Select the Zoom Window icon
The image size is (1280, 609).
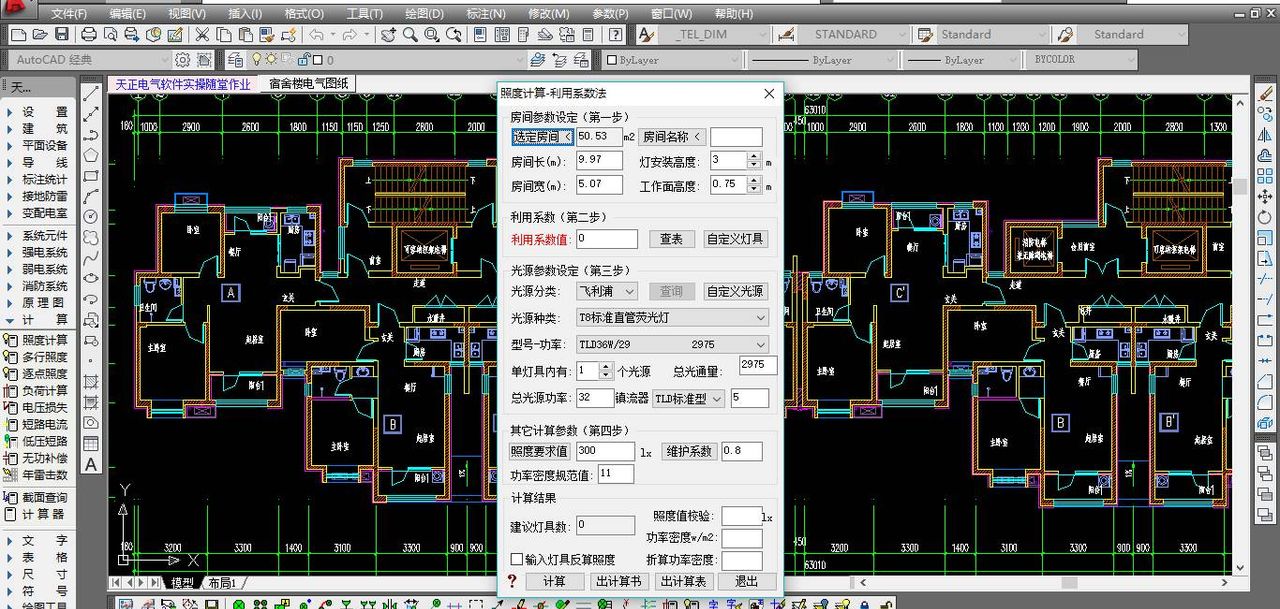tap(430, 34)
